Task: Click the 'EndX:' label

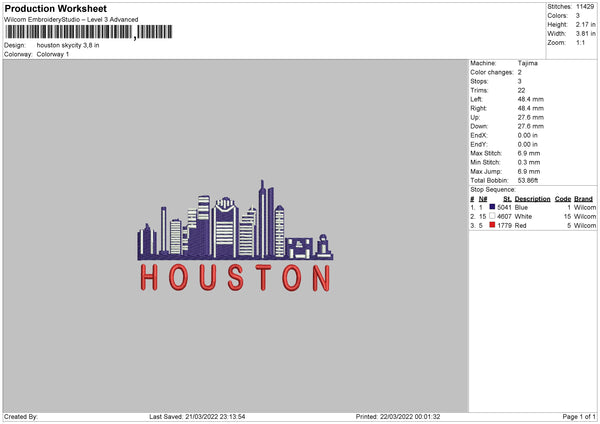Action: point(479,135)
